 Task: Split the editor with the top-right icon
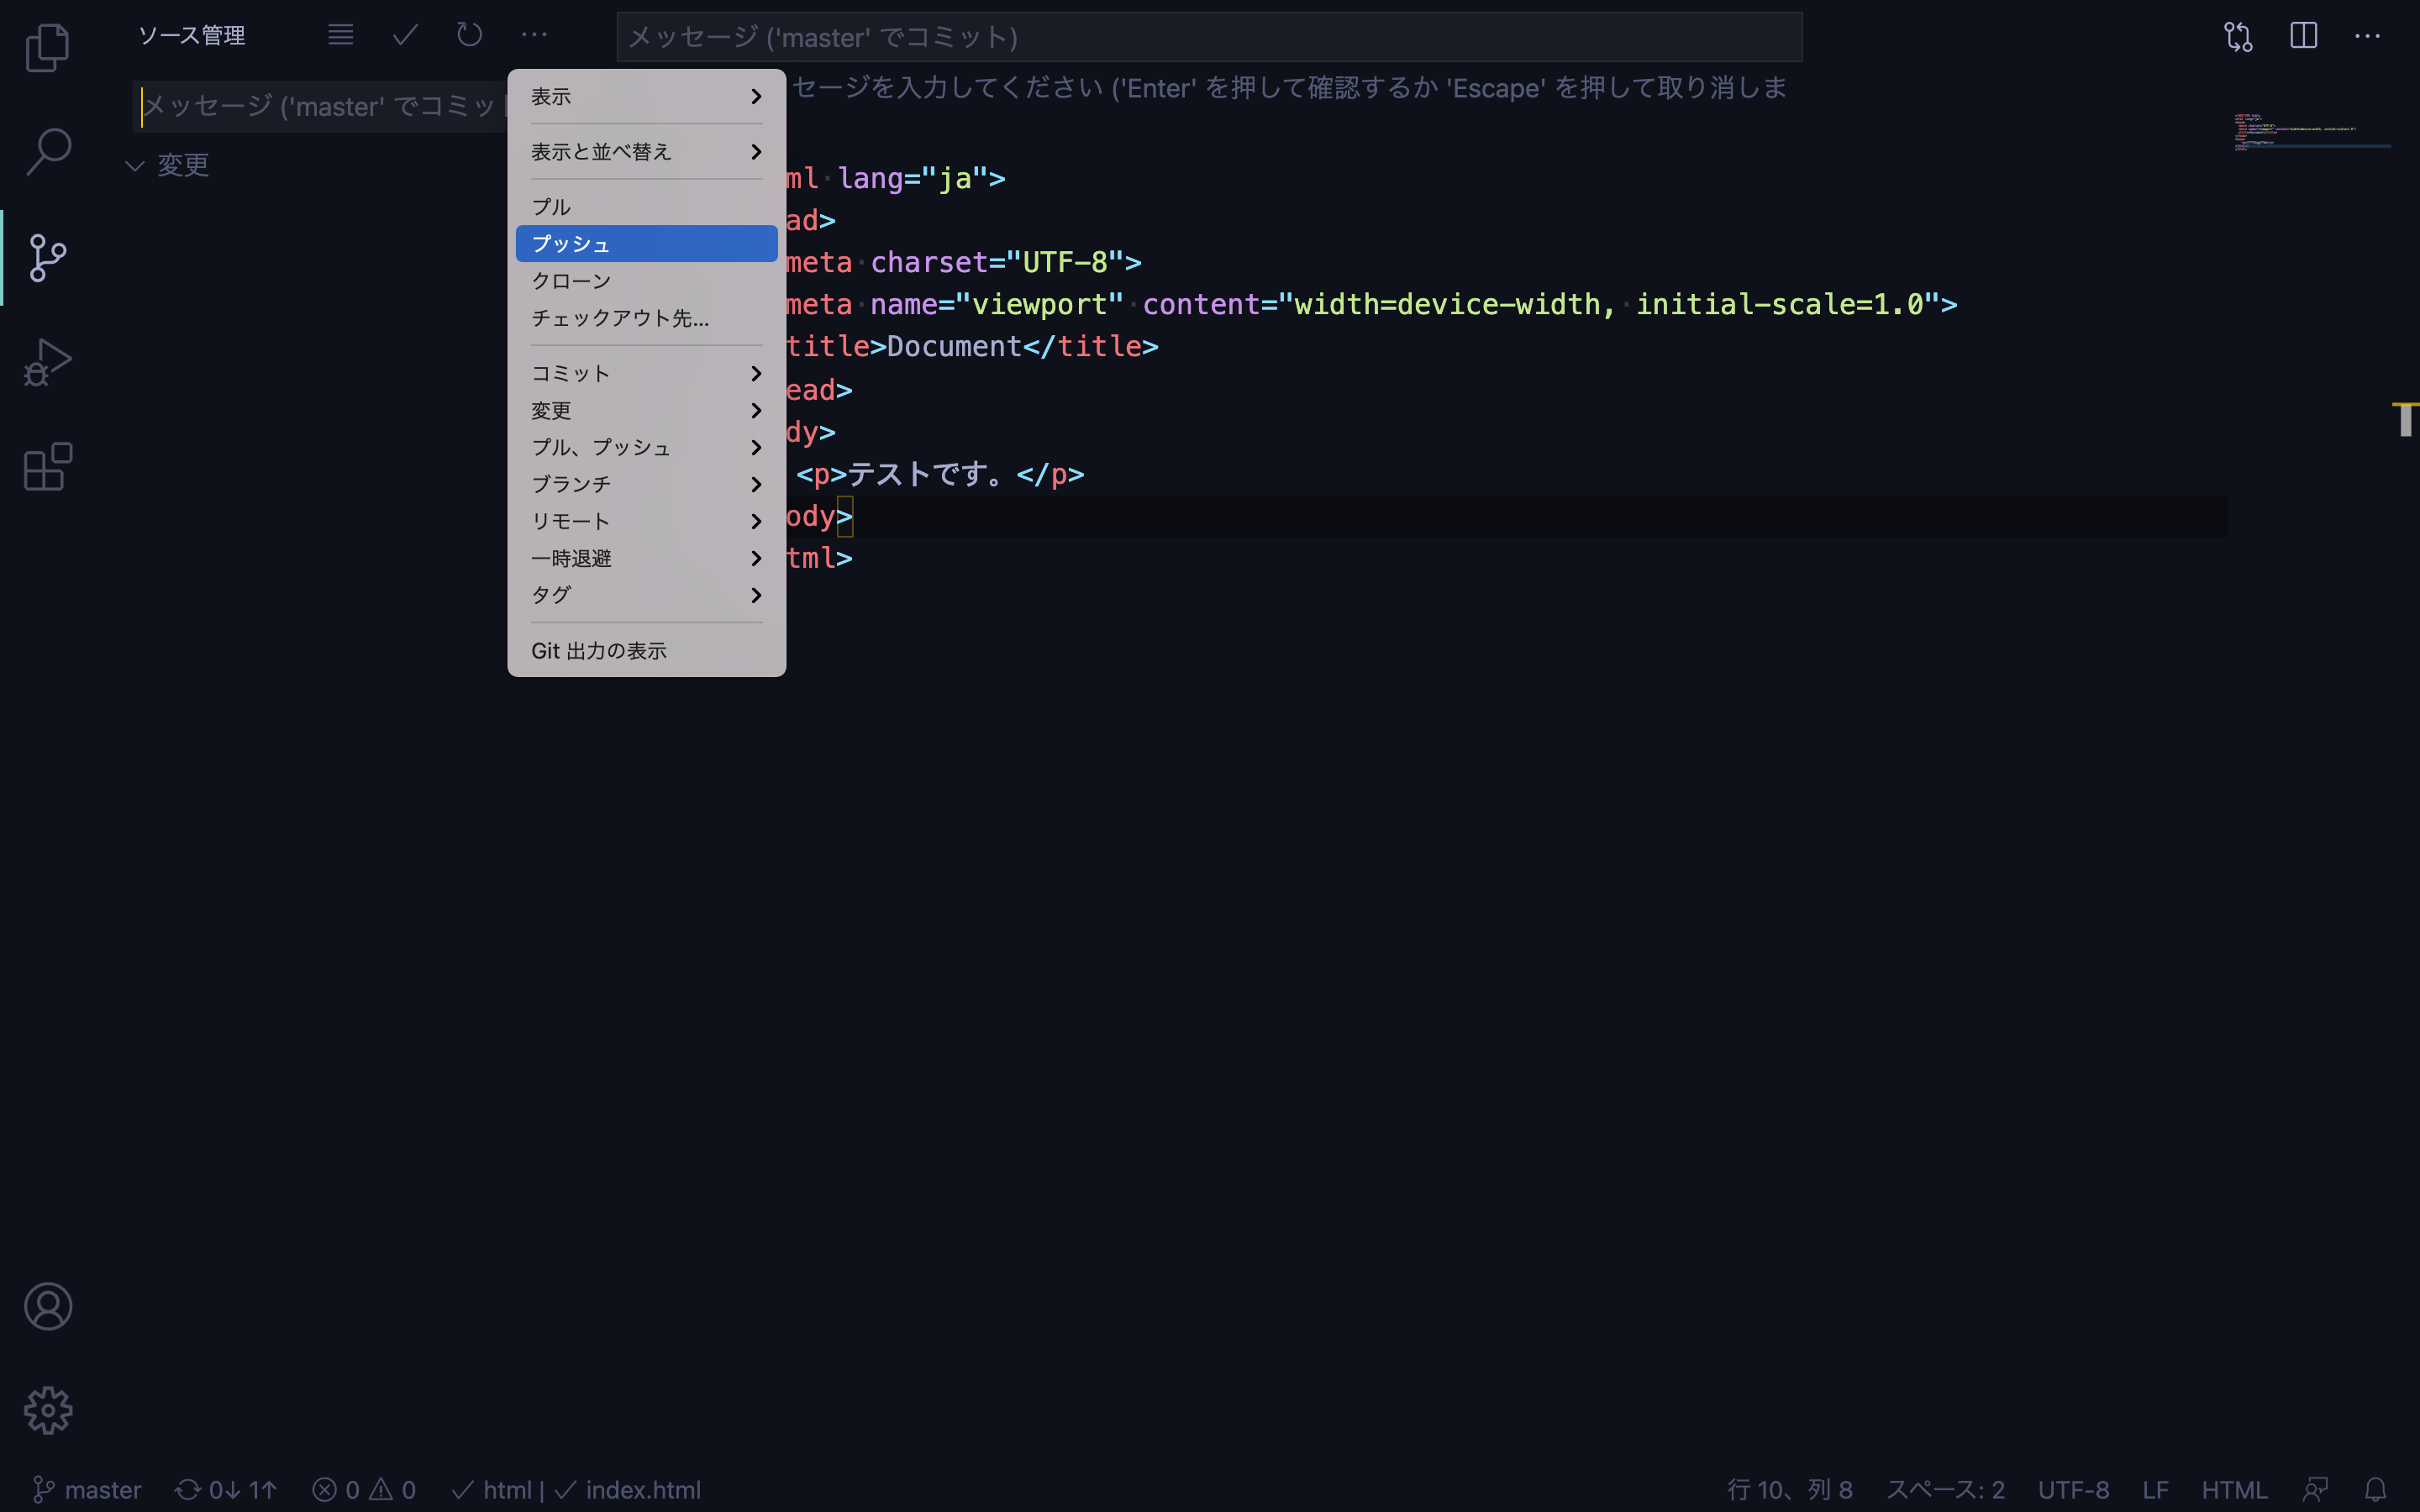pos(2302,36)
